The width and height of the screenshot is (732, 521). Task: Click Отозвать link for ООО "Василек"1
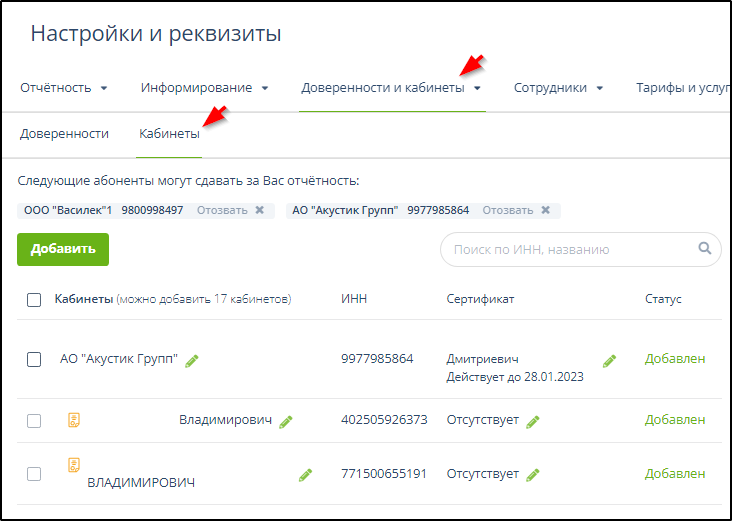221,211
